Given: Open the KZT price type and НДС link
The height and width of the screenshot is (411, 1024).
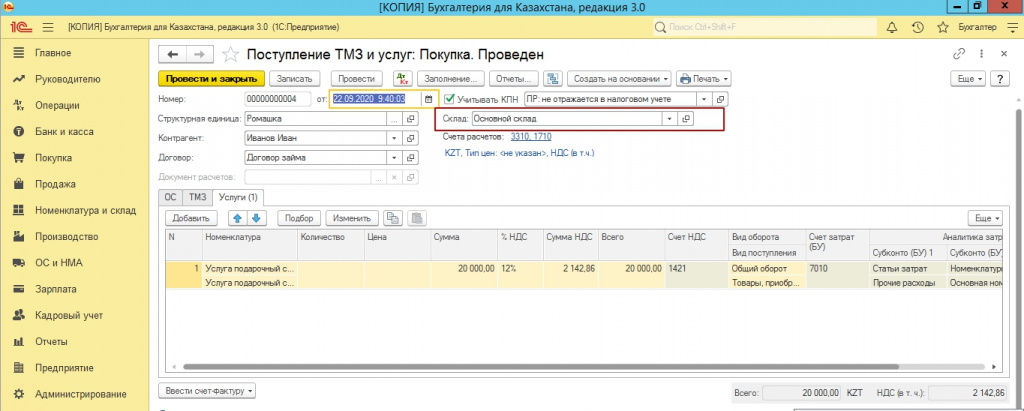Looking at the screenshot, I should 519,153.
